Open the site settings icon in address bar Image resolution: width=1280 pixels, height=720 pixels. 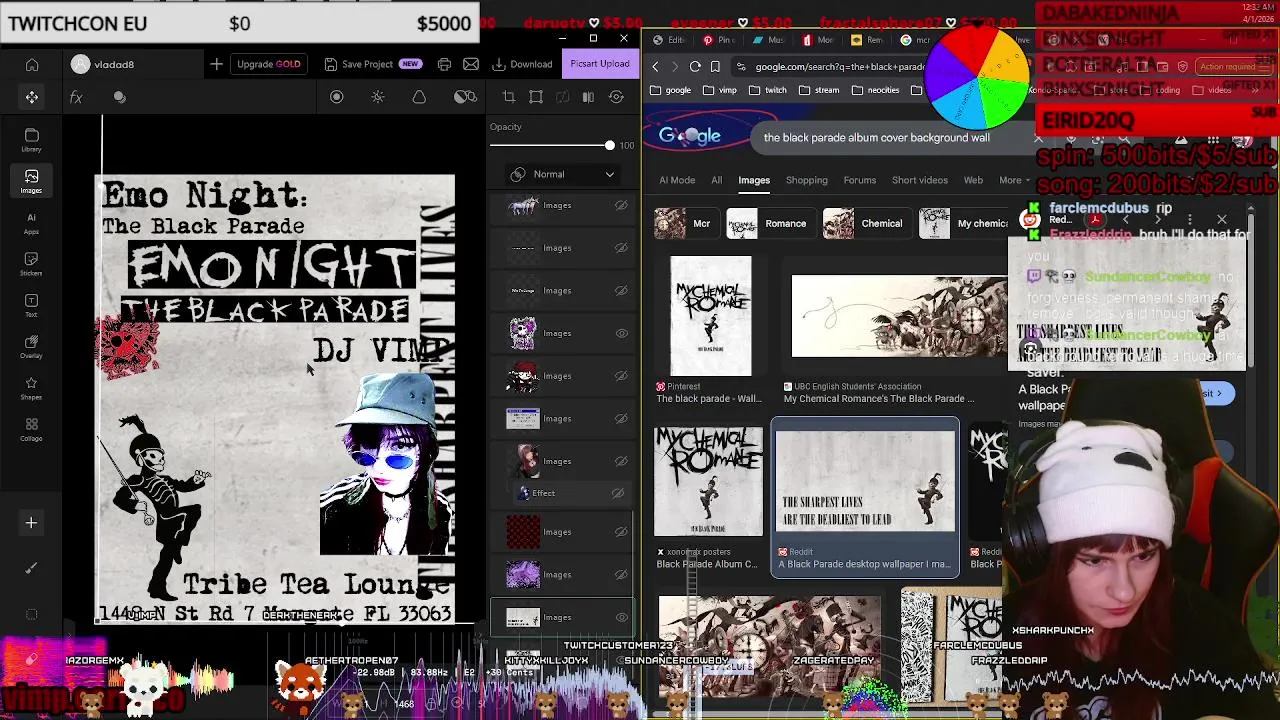741,67
